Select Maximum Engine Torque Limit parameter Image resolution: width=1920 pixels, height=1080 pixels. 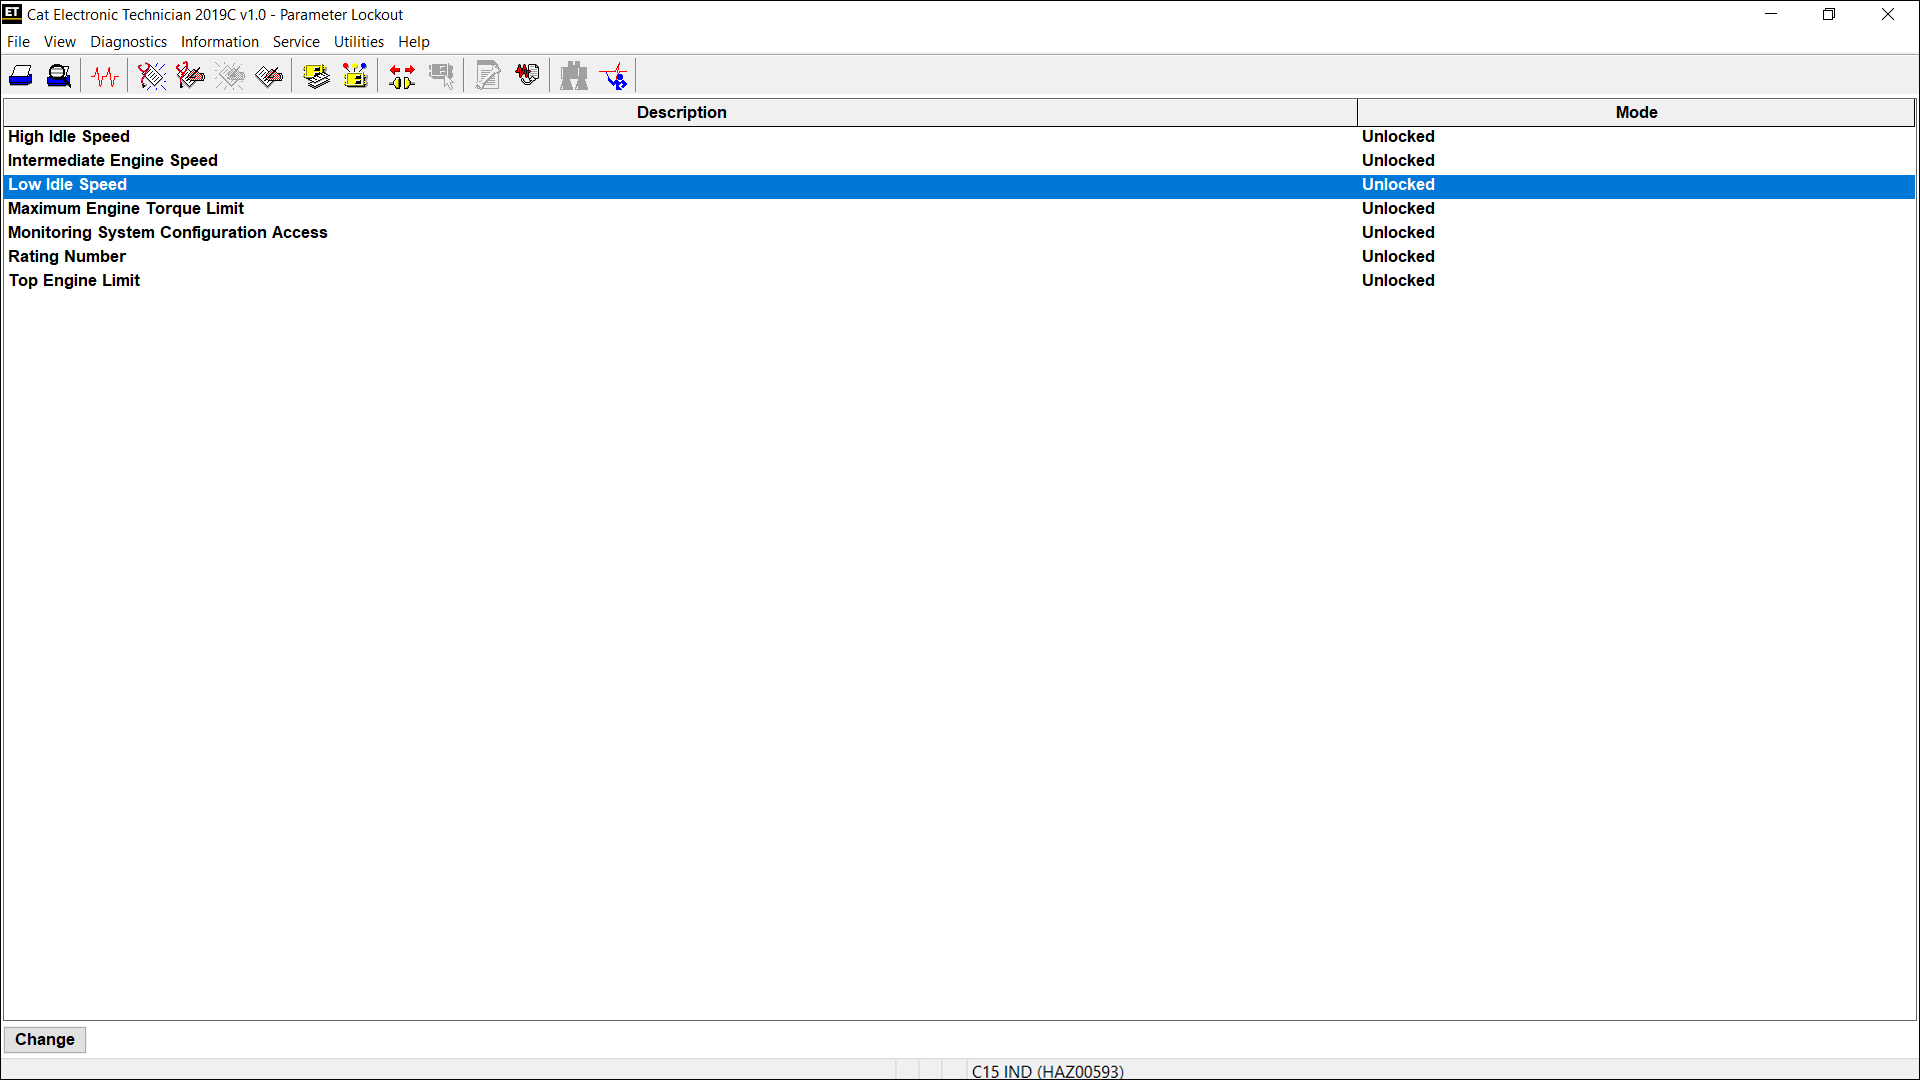click(x=126, y=209)
